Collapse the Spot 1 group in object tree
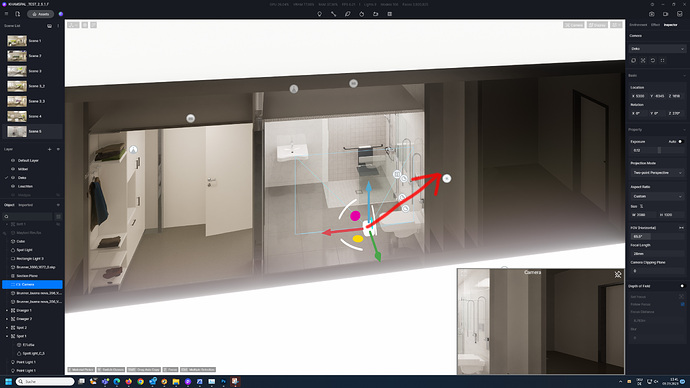The height and width of the screenshot is (388, 690). coord(7,336)
